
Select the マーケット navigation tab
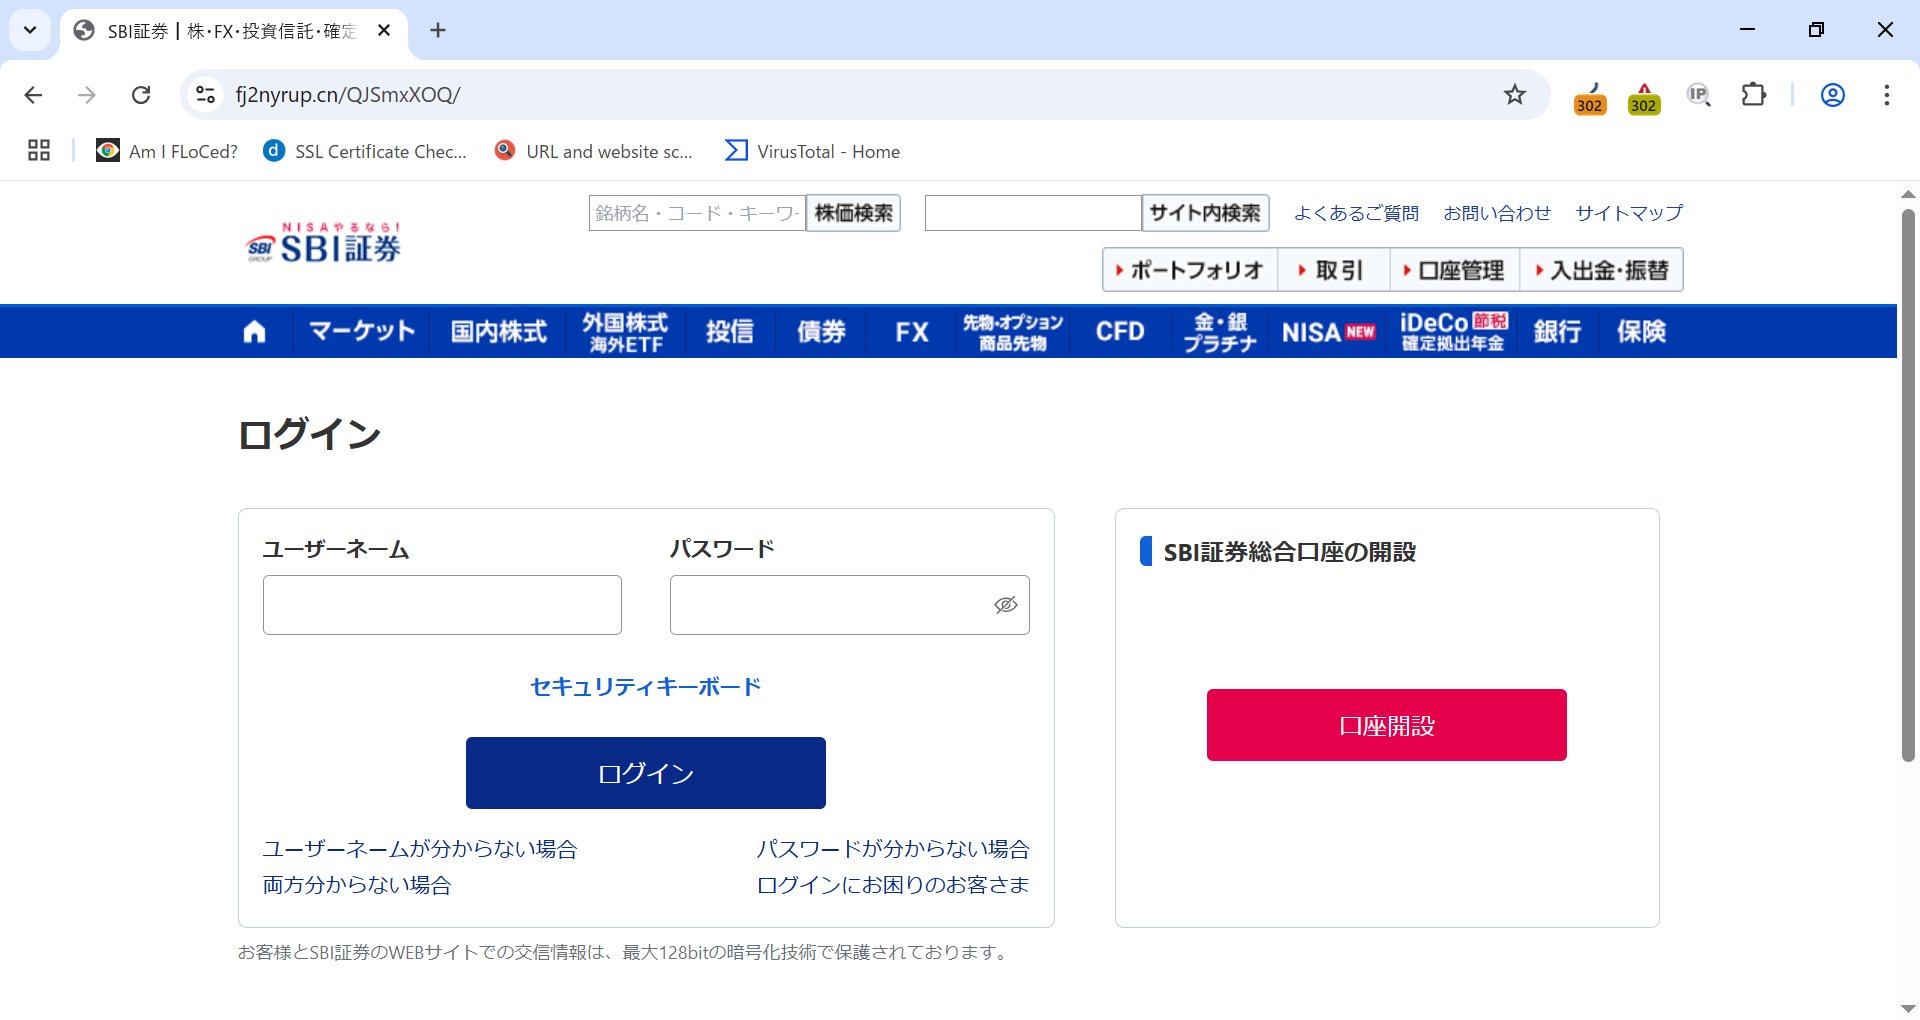coord(361,331)
